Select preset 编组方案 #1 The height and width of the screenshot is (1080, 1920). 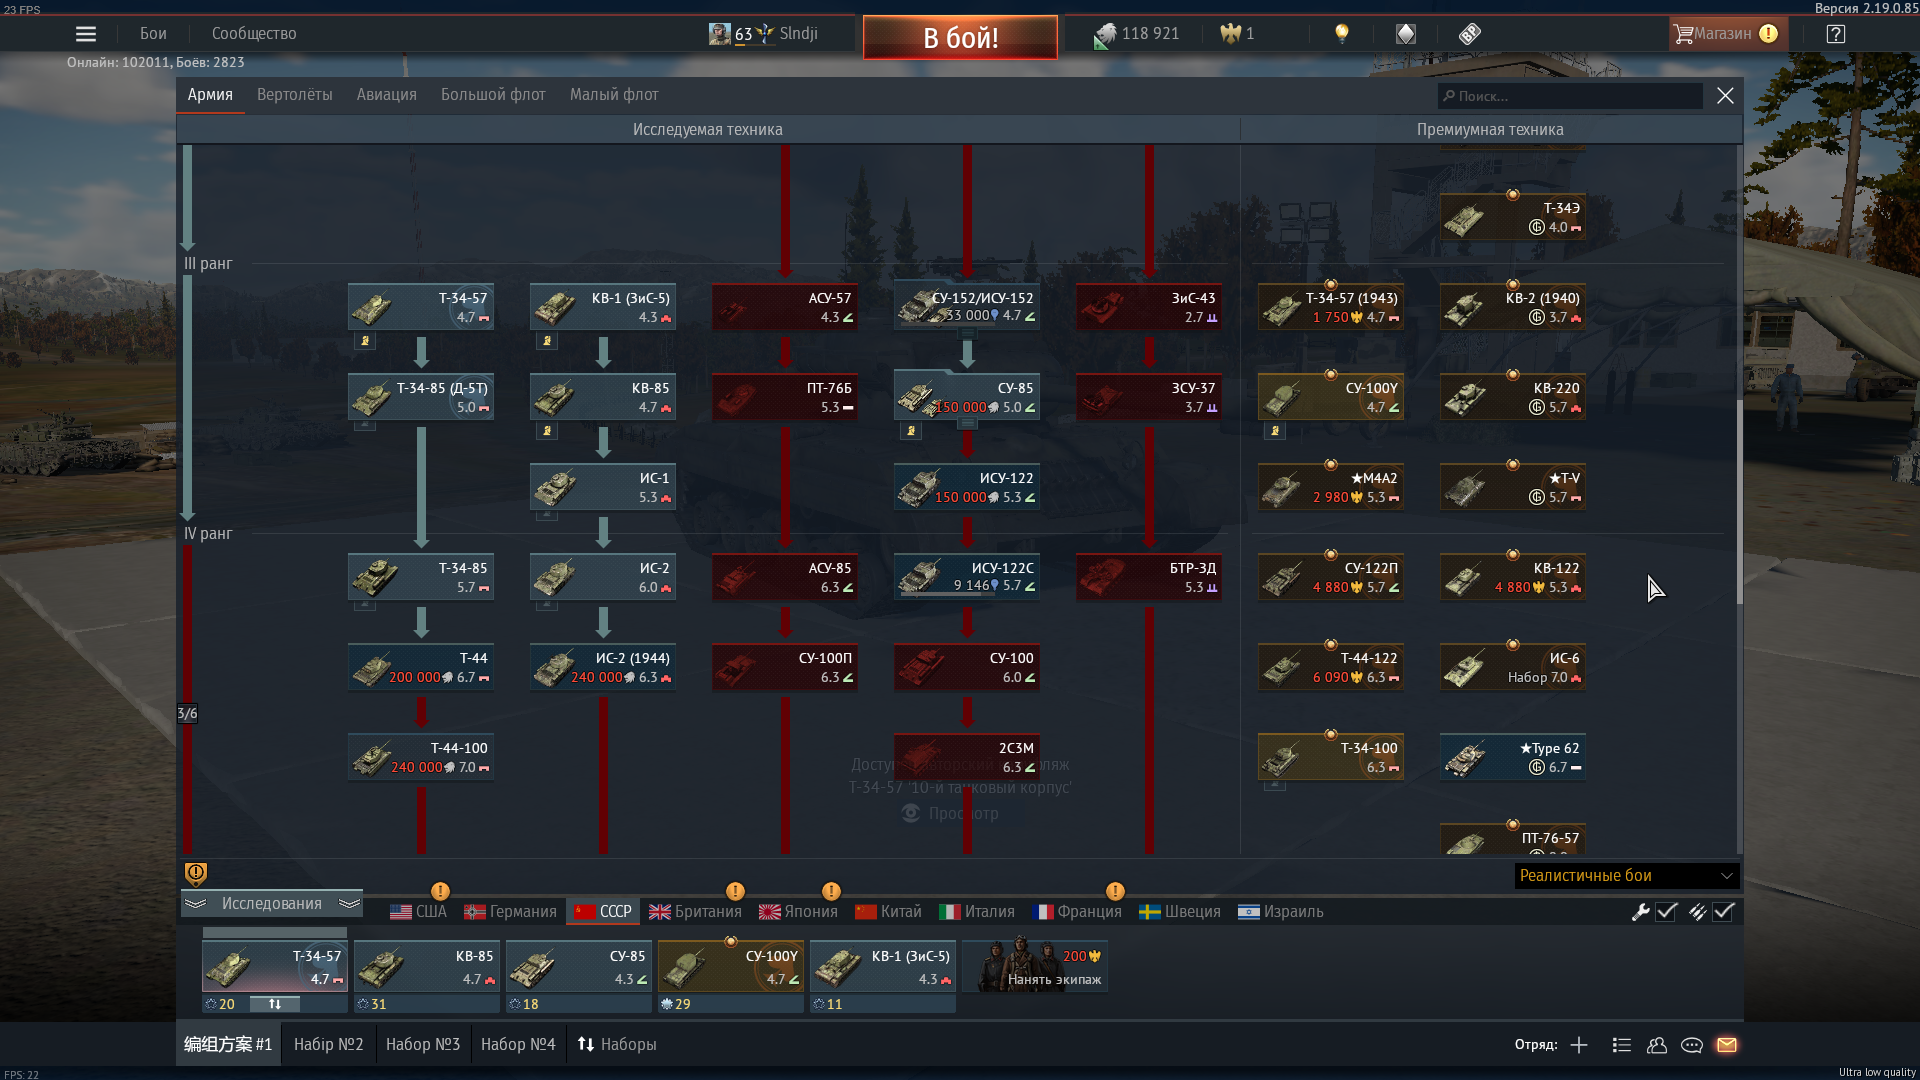[228, 1045]
